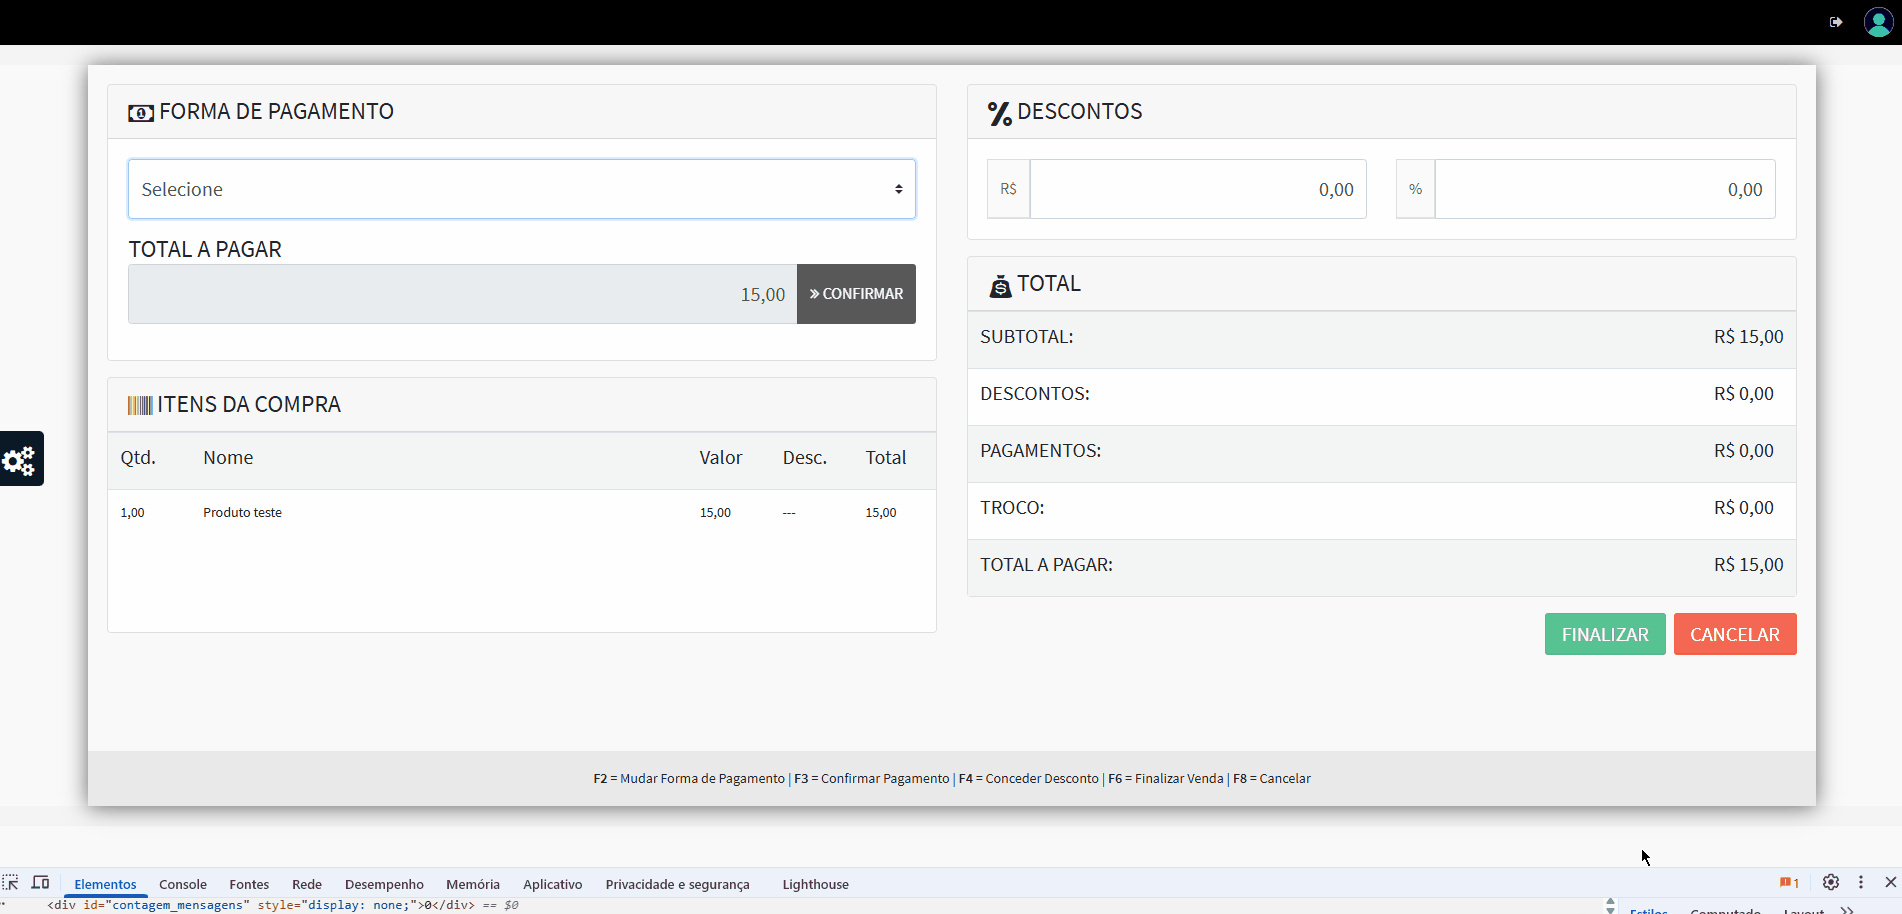Click the green Finalizar button
The width and height of the screenshot is (1902, 914).
pyautogui.click(x=1604, y=634)
